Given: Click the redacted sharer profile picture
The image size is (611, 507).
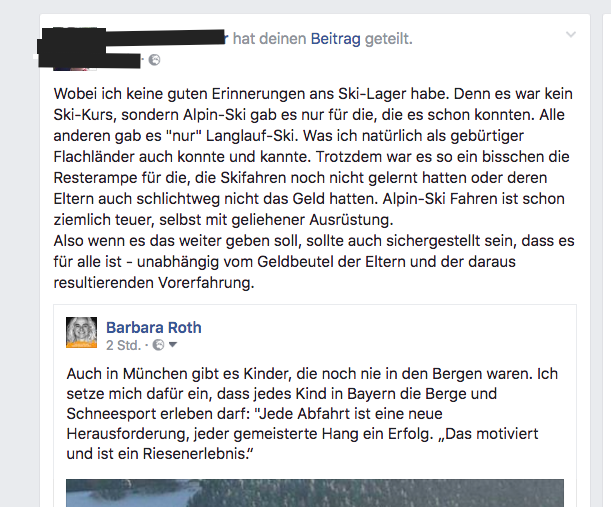Looking at the screenshot, I should (x=69, y=49).
